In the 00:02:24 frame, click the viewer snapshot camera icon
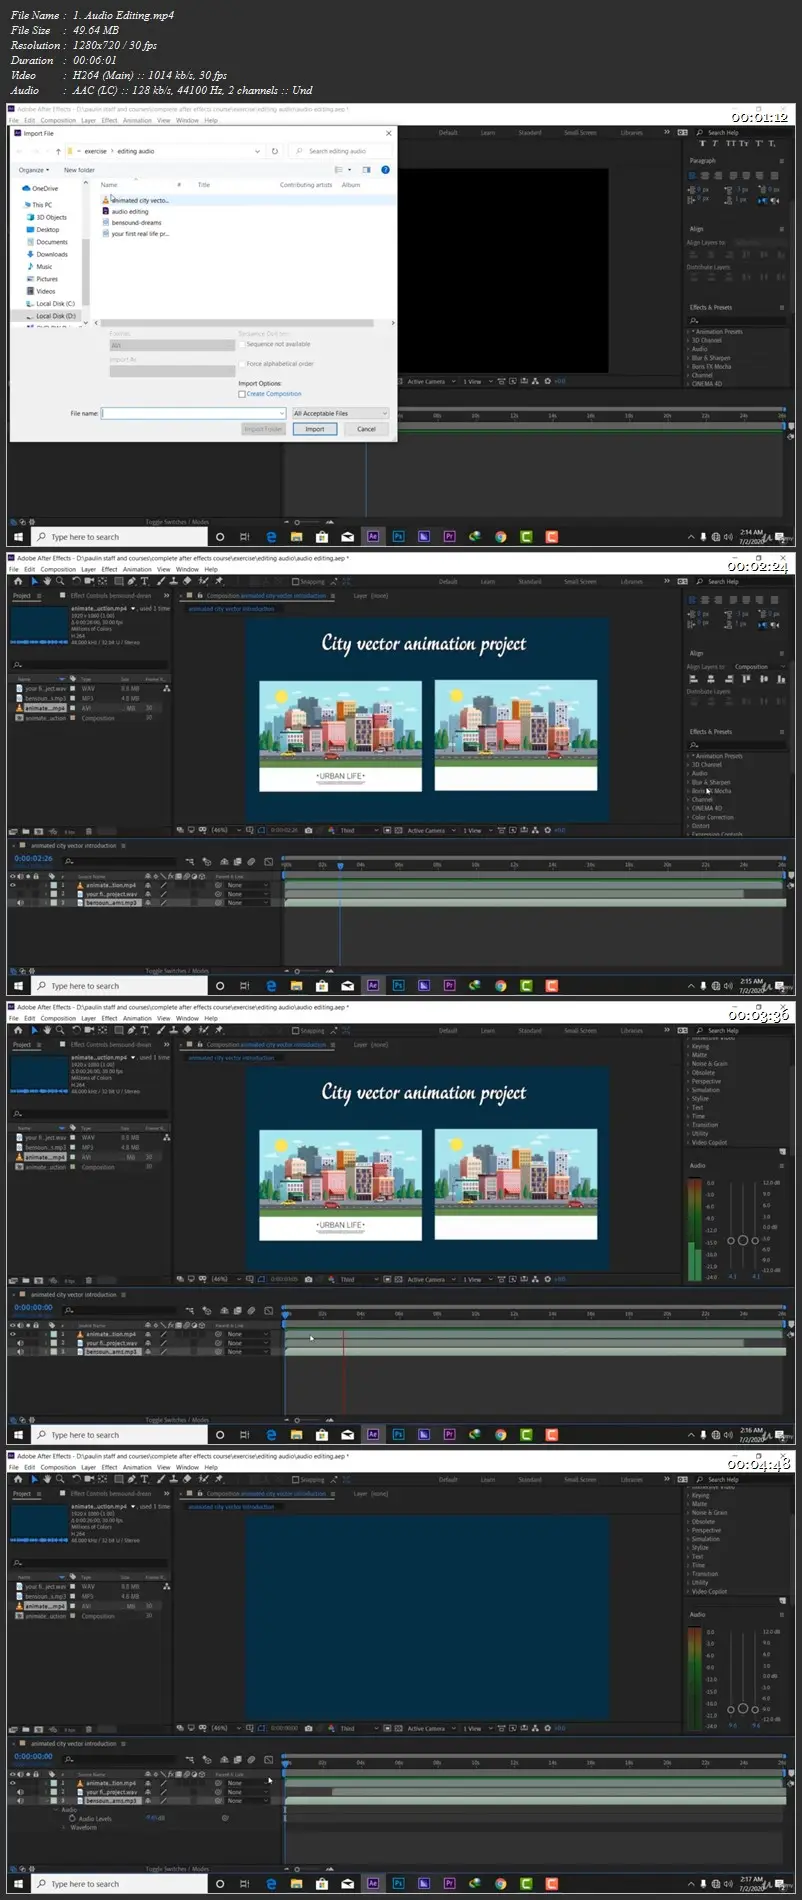 tap(308, 830)
